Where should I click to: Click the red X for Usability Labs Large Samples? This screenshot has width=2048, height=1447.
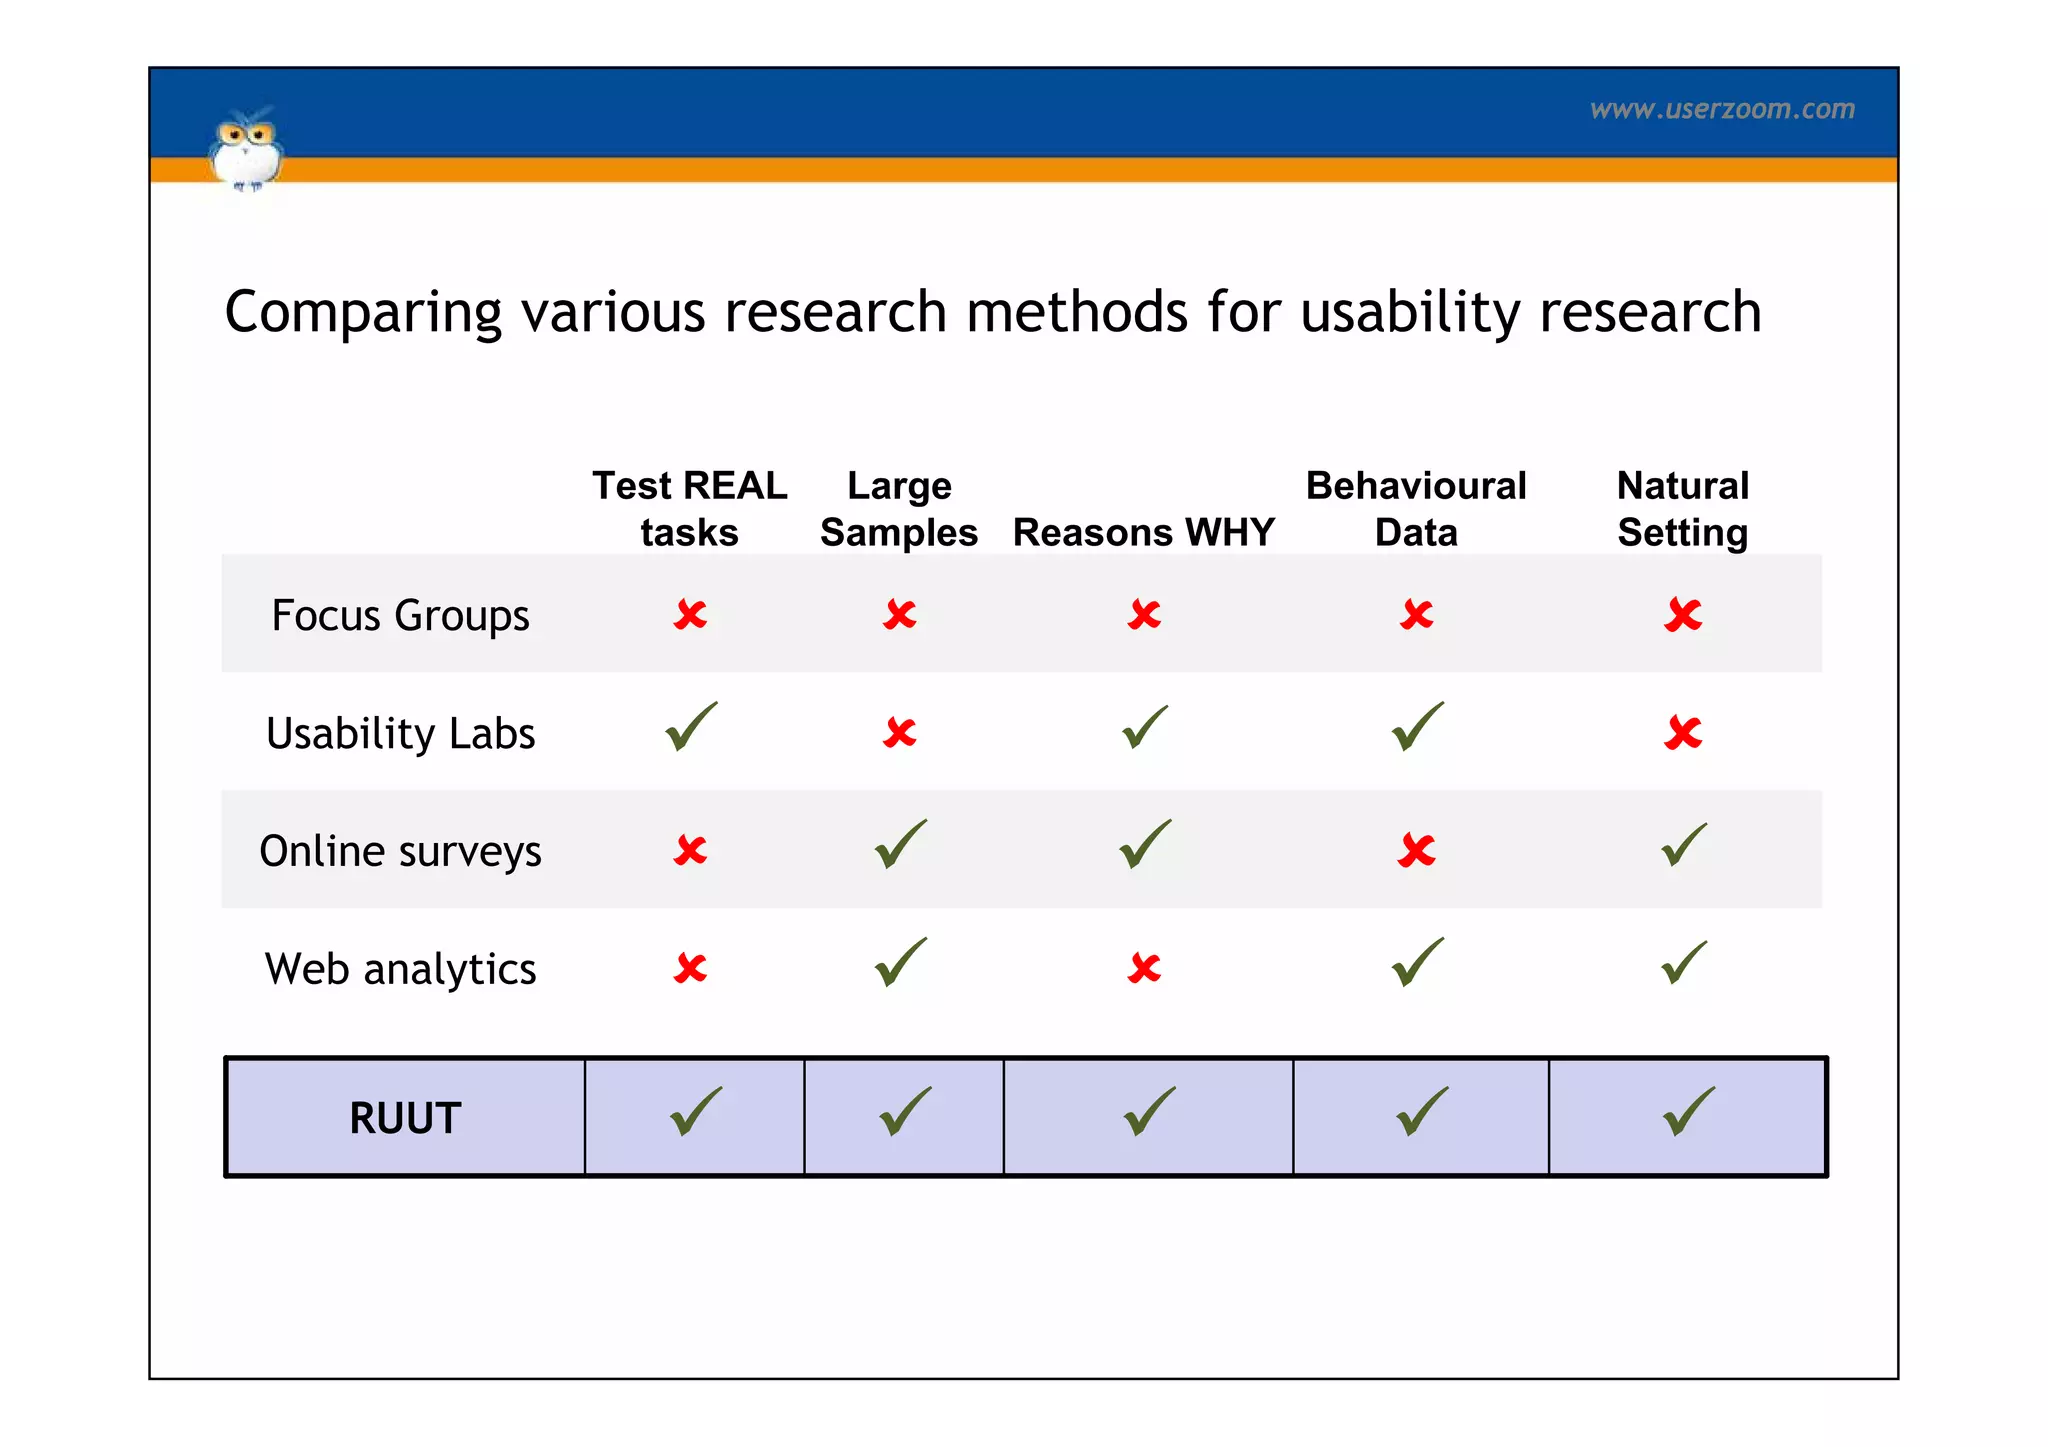900,733
